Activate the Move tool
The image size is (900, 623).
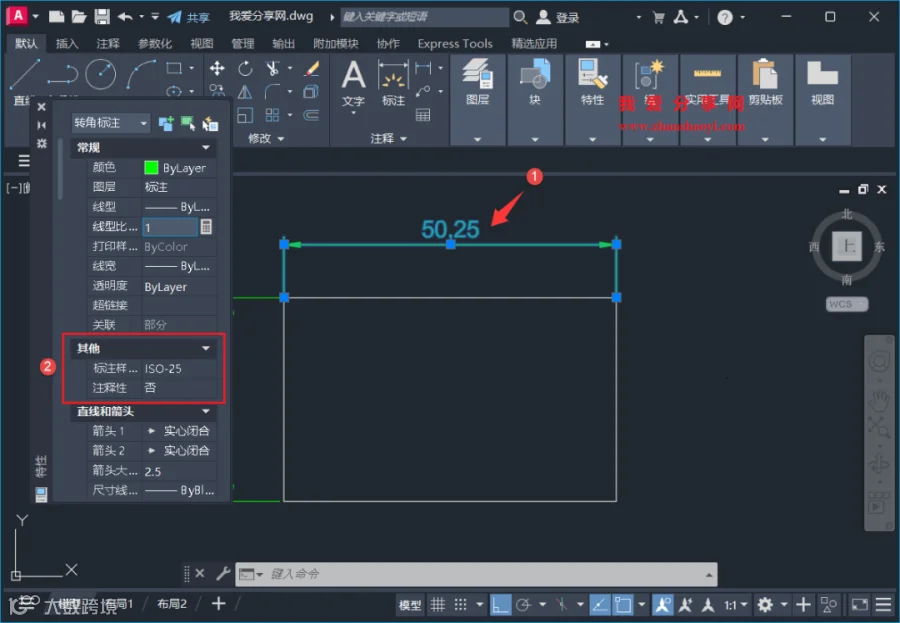217,69
